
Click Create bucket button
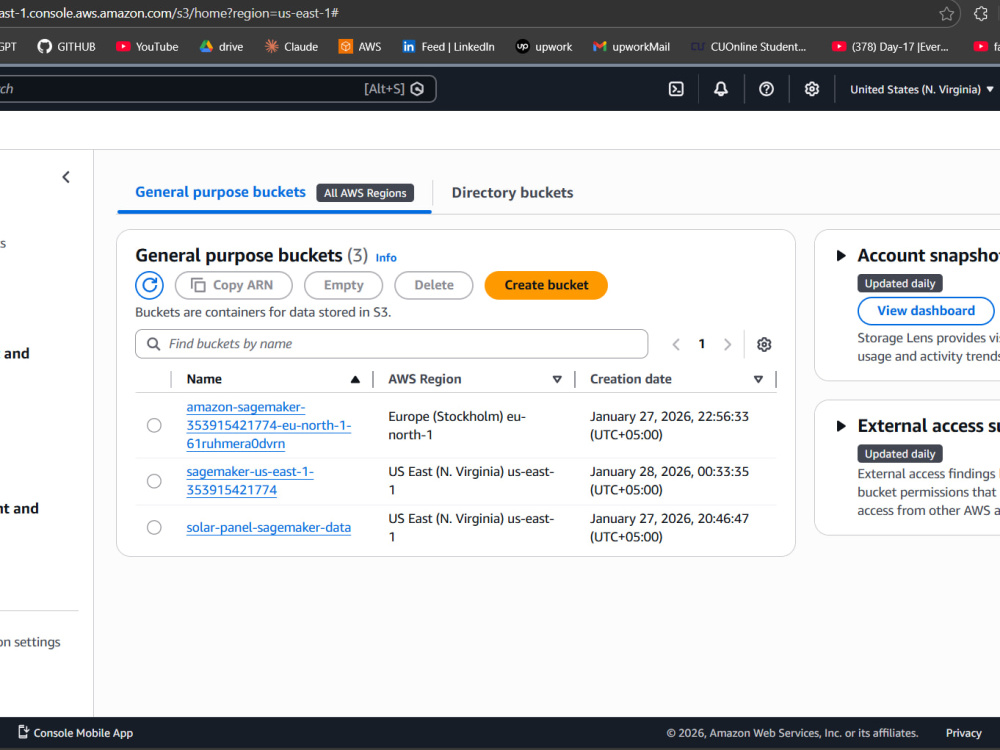click(x=546, y=285)
